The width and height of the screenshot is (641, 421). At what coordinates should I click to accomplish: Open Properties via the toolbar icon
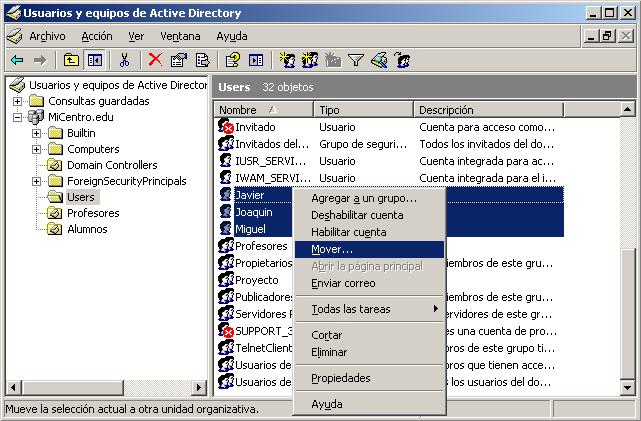[179, 60]
